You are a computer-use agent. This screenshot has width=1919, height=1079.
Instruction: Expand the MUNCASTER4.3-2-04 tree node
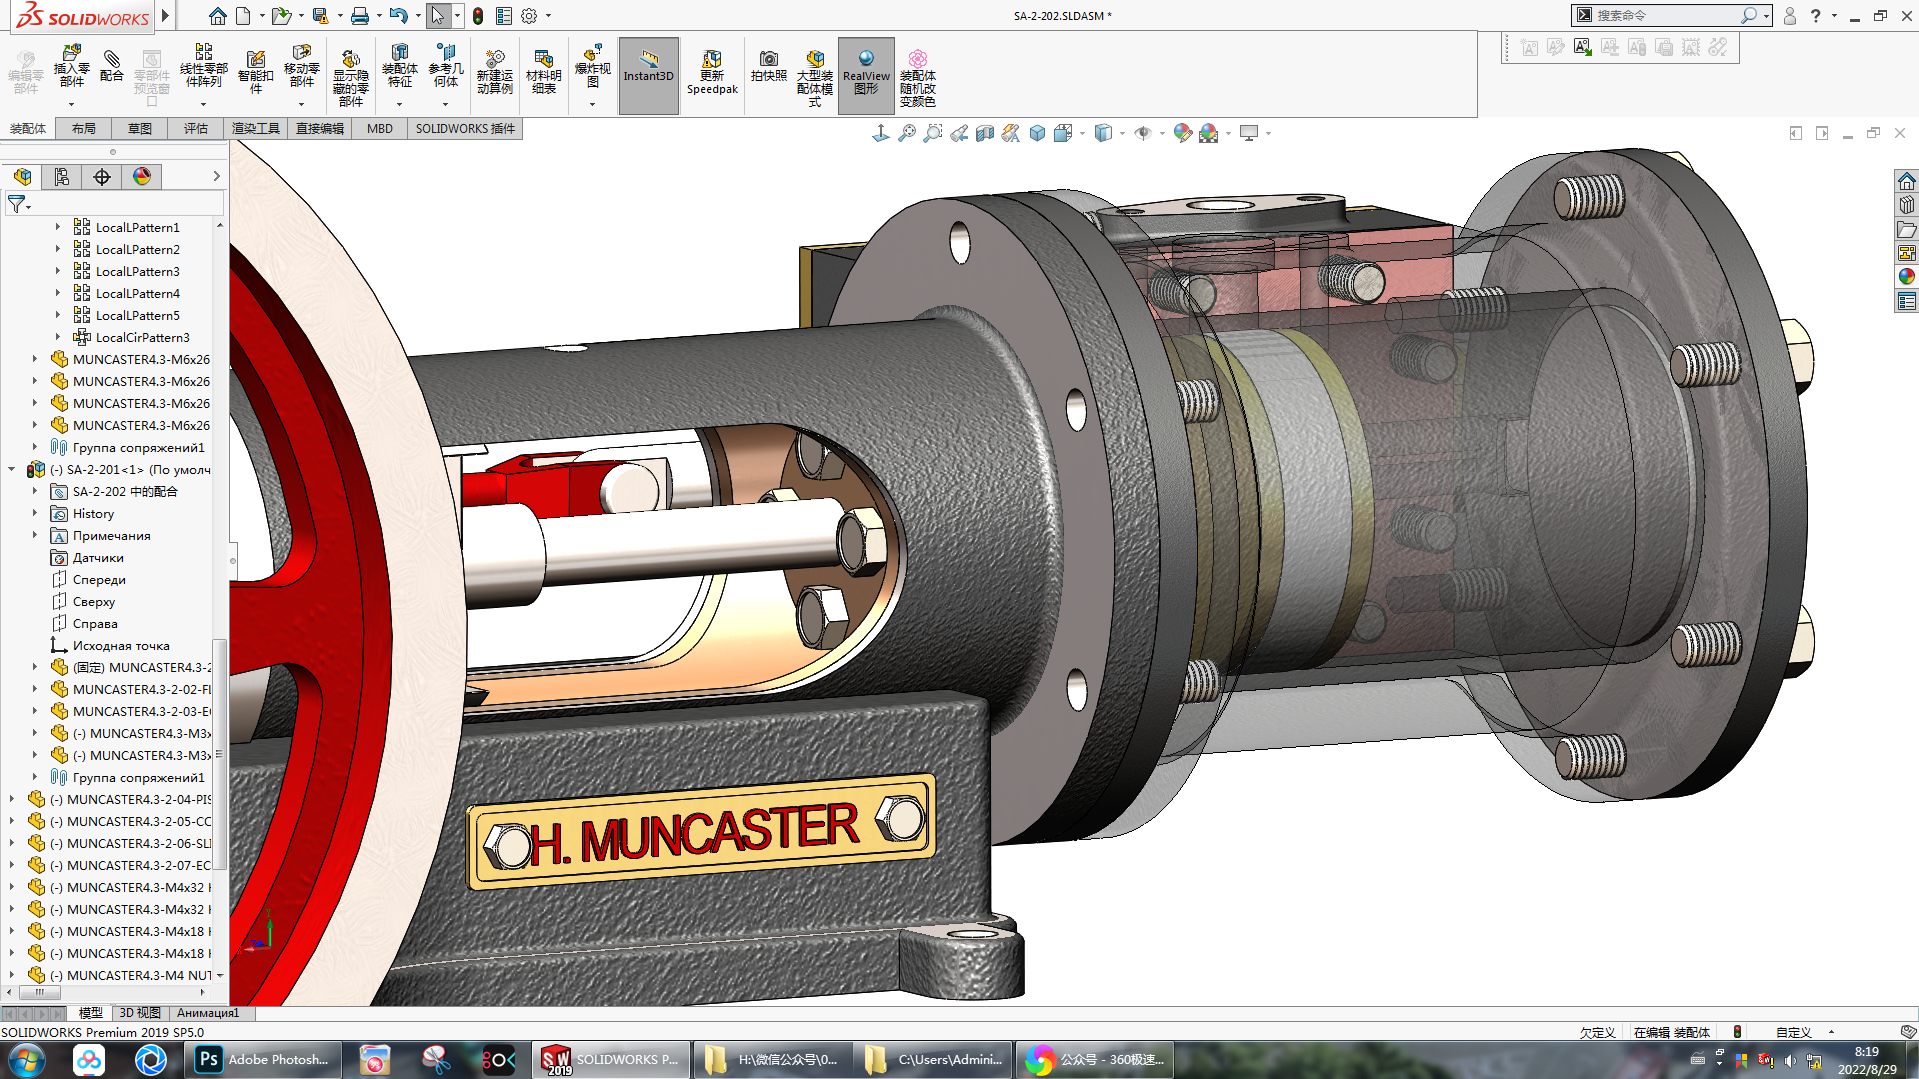click(x=12, y=799)
